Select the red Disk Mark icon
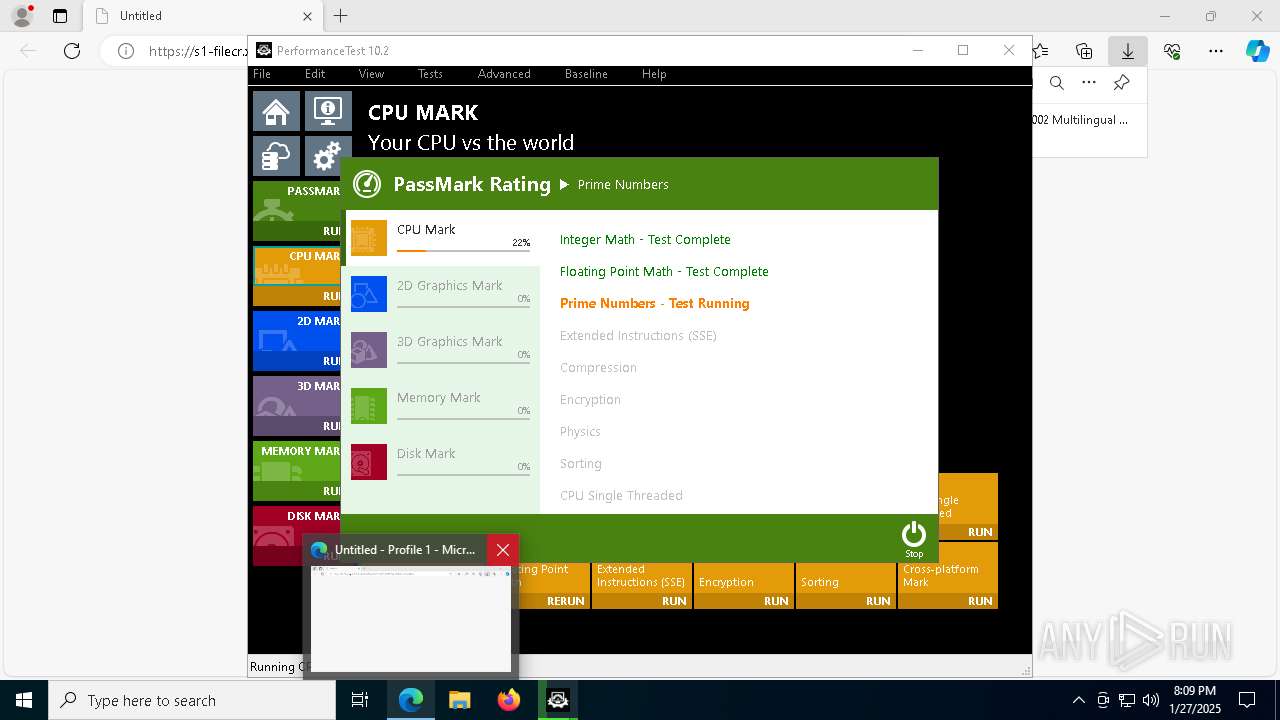 pyautogui.click(x=369, y=462)
